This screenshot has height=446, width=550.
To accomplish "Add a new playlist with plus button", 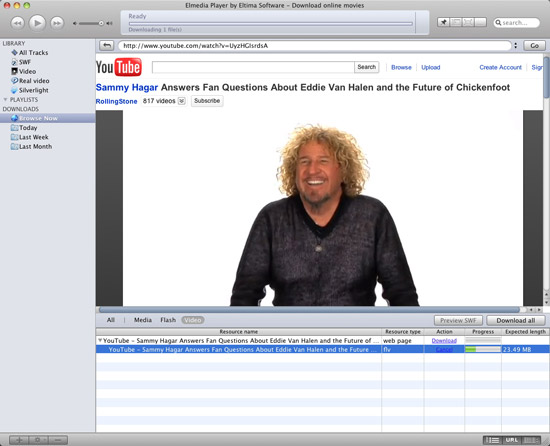I will tap(20, 440).
